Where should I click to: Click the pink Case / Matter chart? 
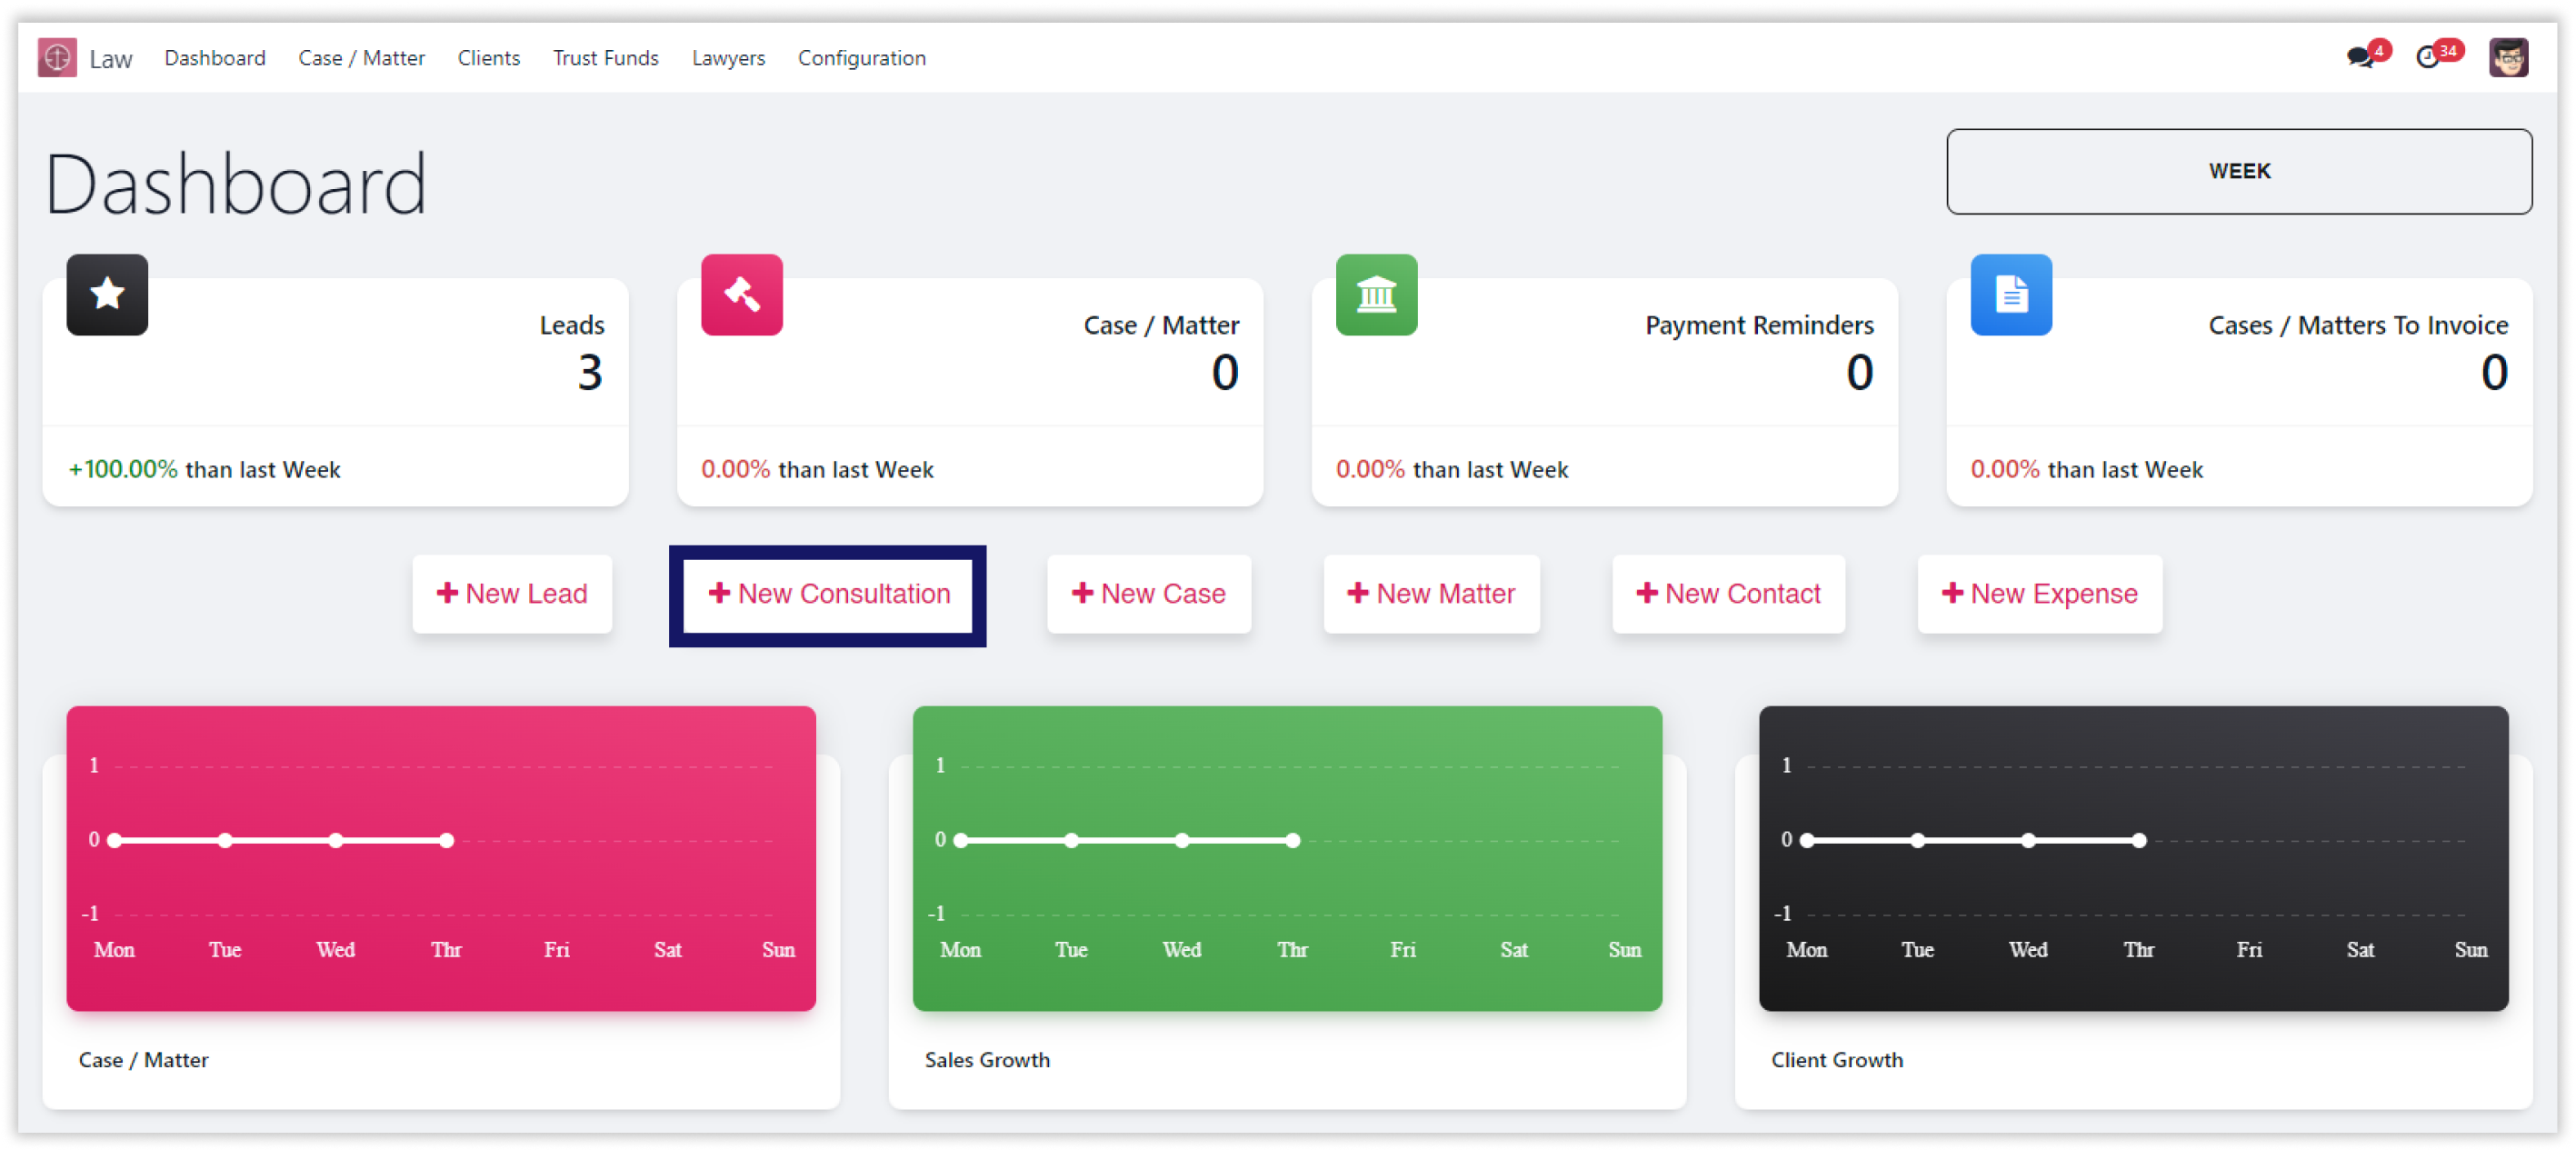point(441,858)
